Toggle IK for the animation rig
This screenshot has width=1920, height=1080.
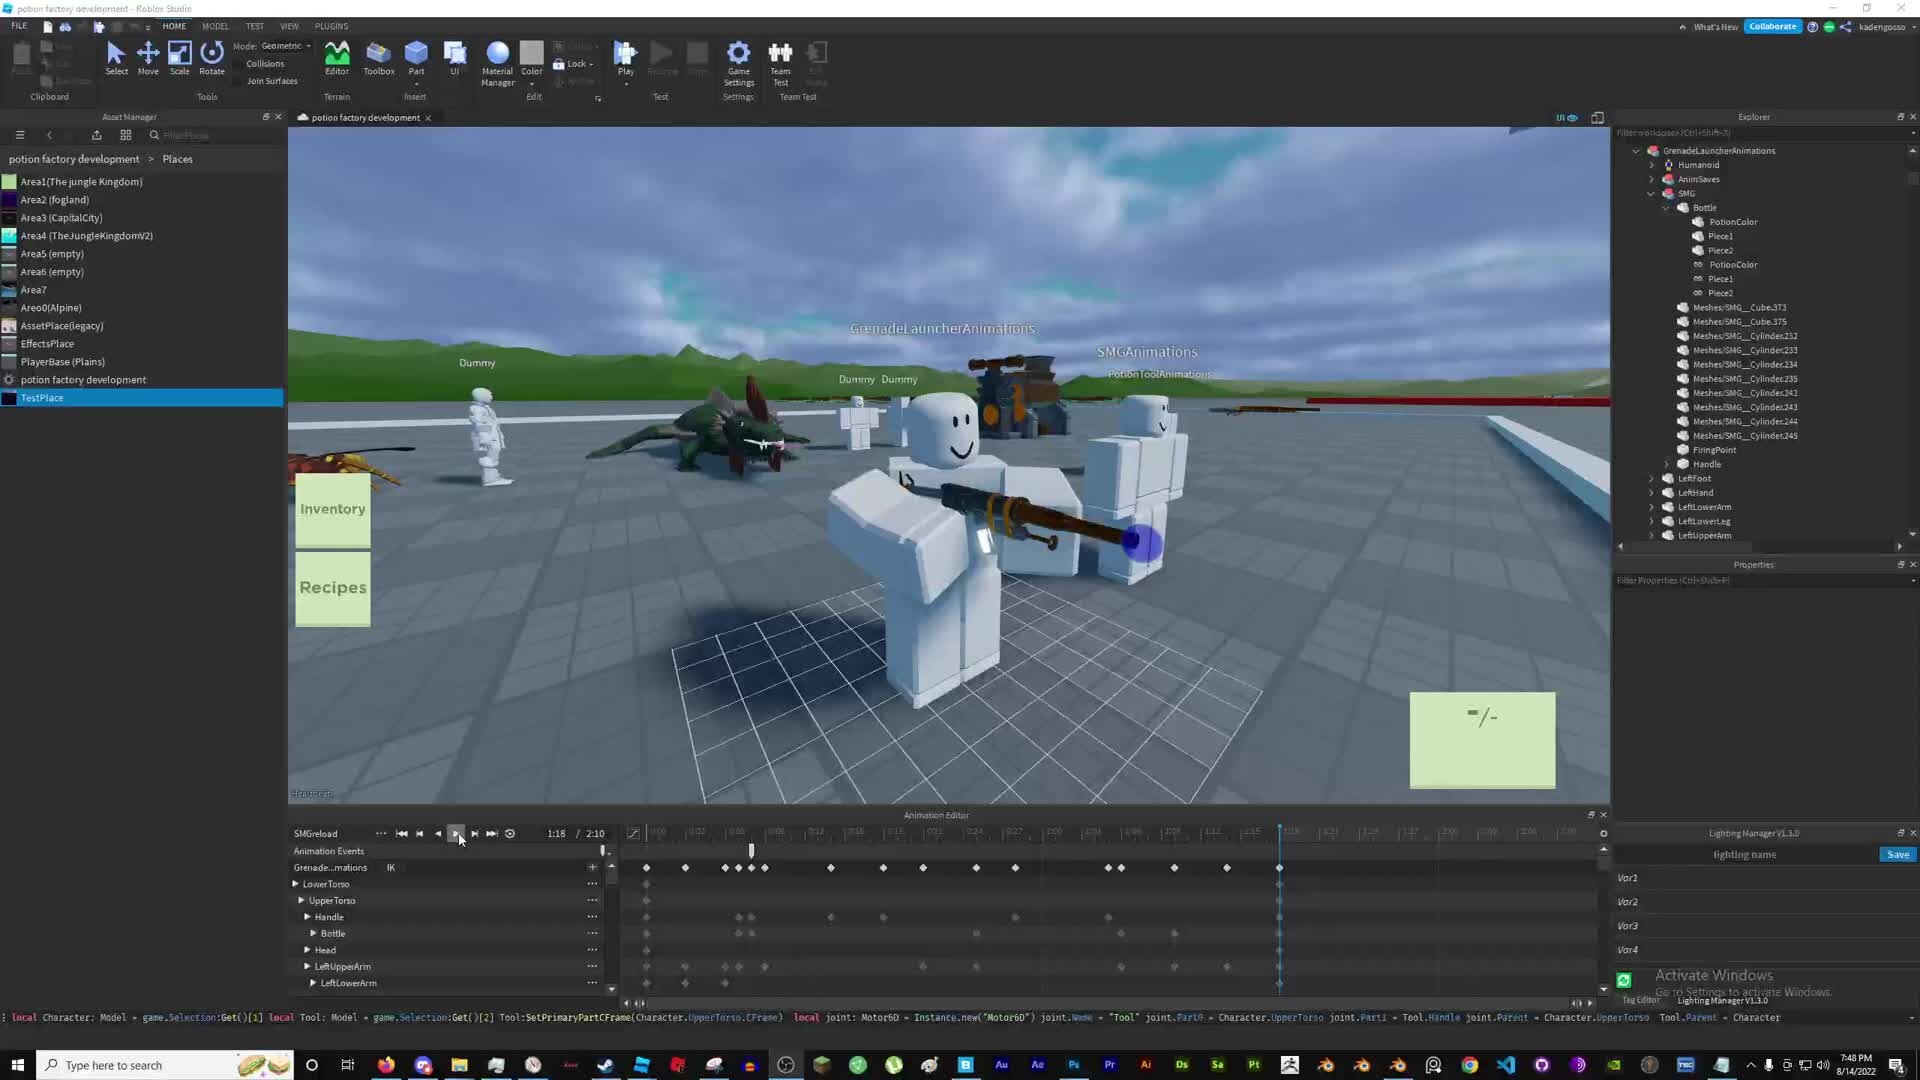pyautogui.click(x=391, y=868)
